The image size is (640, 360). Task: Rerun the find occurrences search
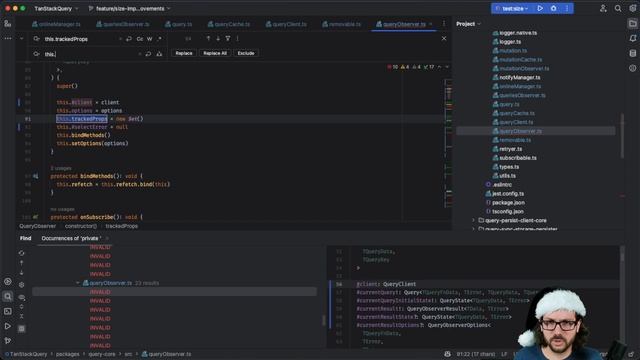tap(22, 253)
